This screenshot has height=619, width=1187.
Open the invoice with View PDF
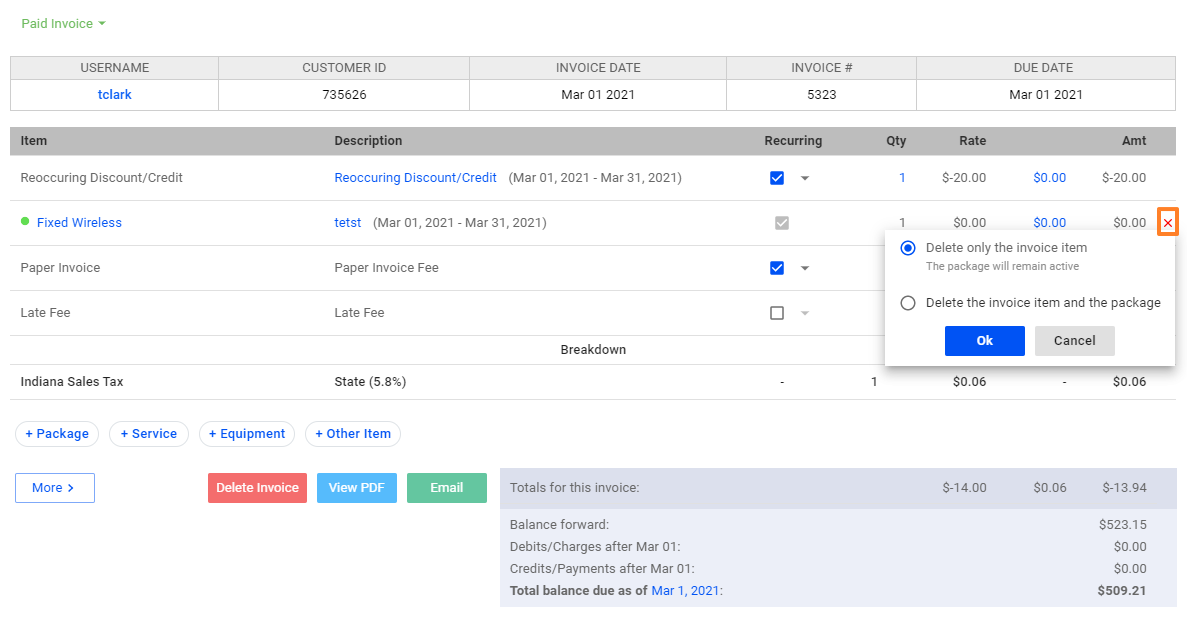(x=357, y=488)
